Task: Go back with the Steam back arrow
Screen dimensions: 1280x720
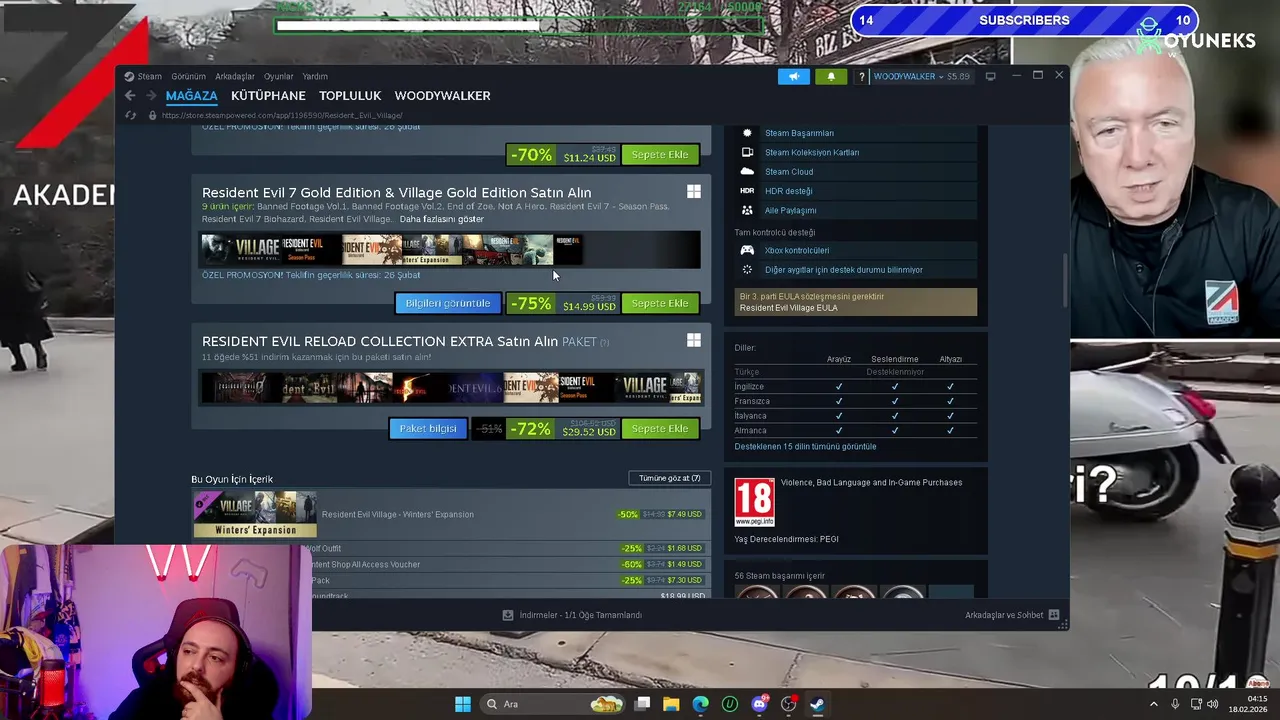Action: 130,96
